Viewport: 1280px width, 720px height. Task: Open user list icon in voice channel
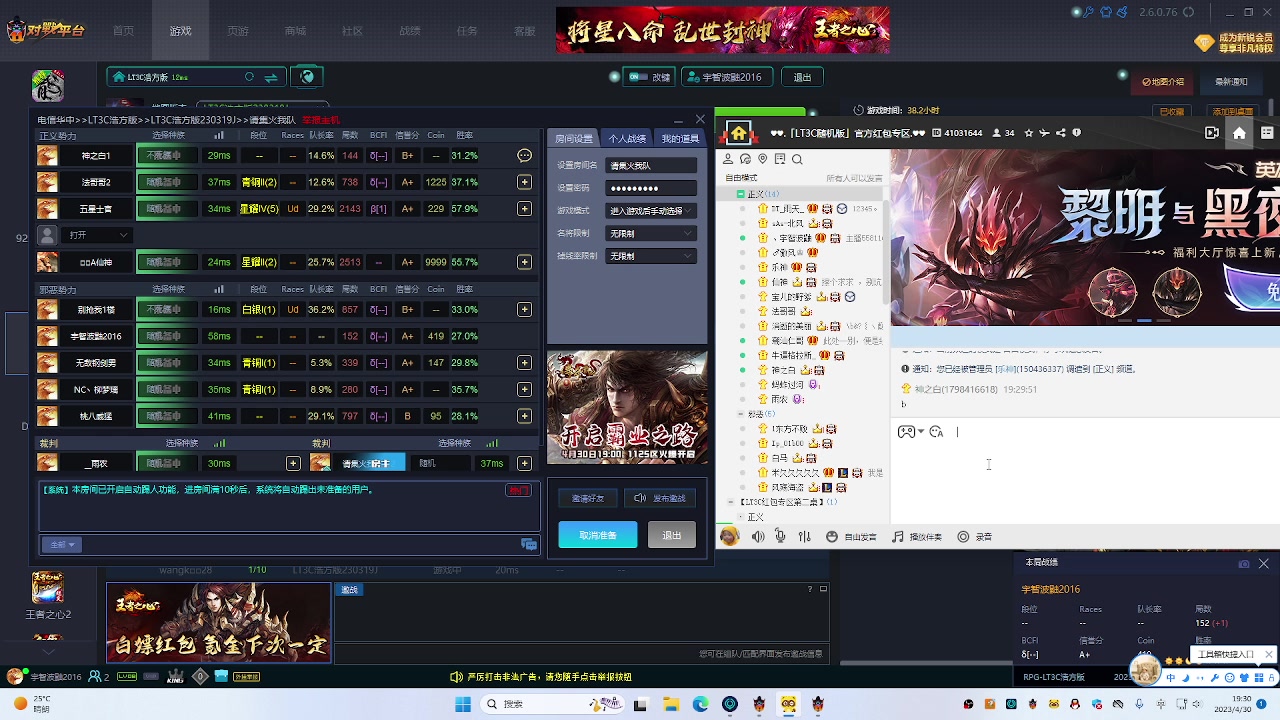click(728, 159)
